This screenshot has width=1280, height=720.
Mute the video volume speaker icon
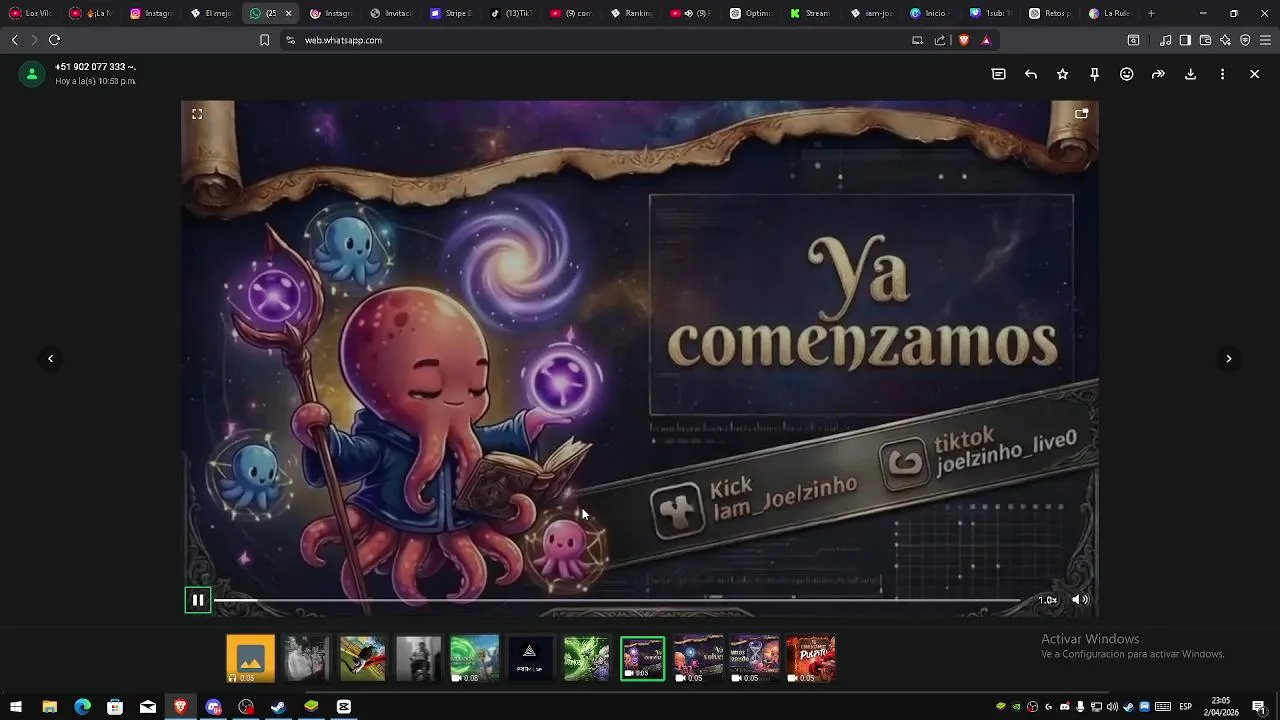(x=1080, y=600)
